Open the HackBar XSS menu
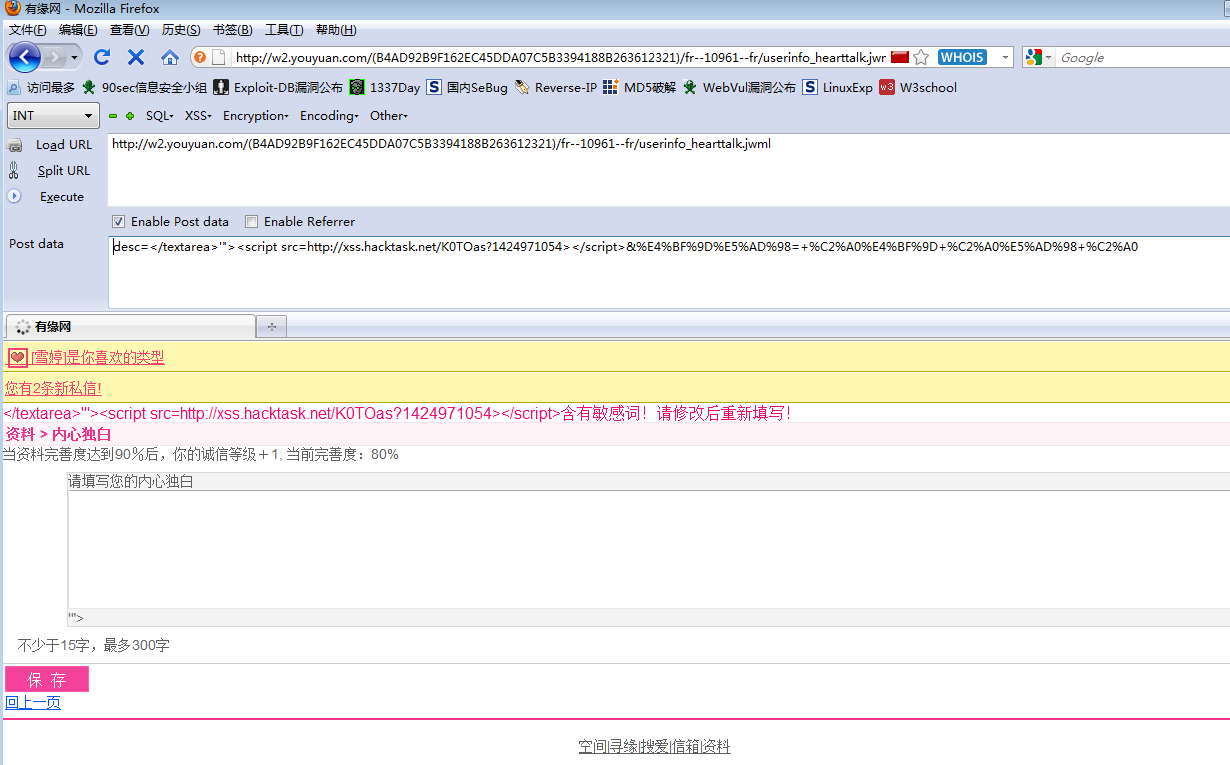 (198, 116)
